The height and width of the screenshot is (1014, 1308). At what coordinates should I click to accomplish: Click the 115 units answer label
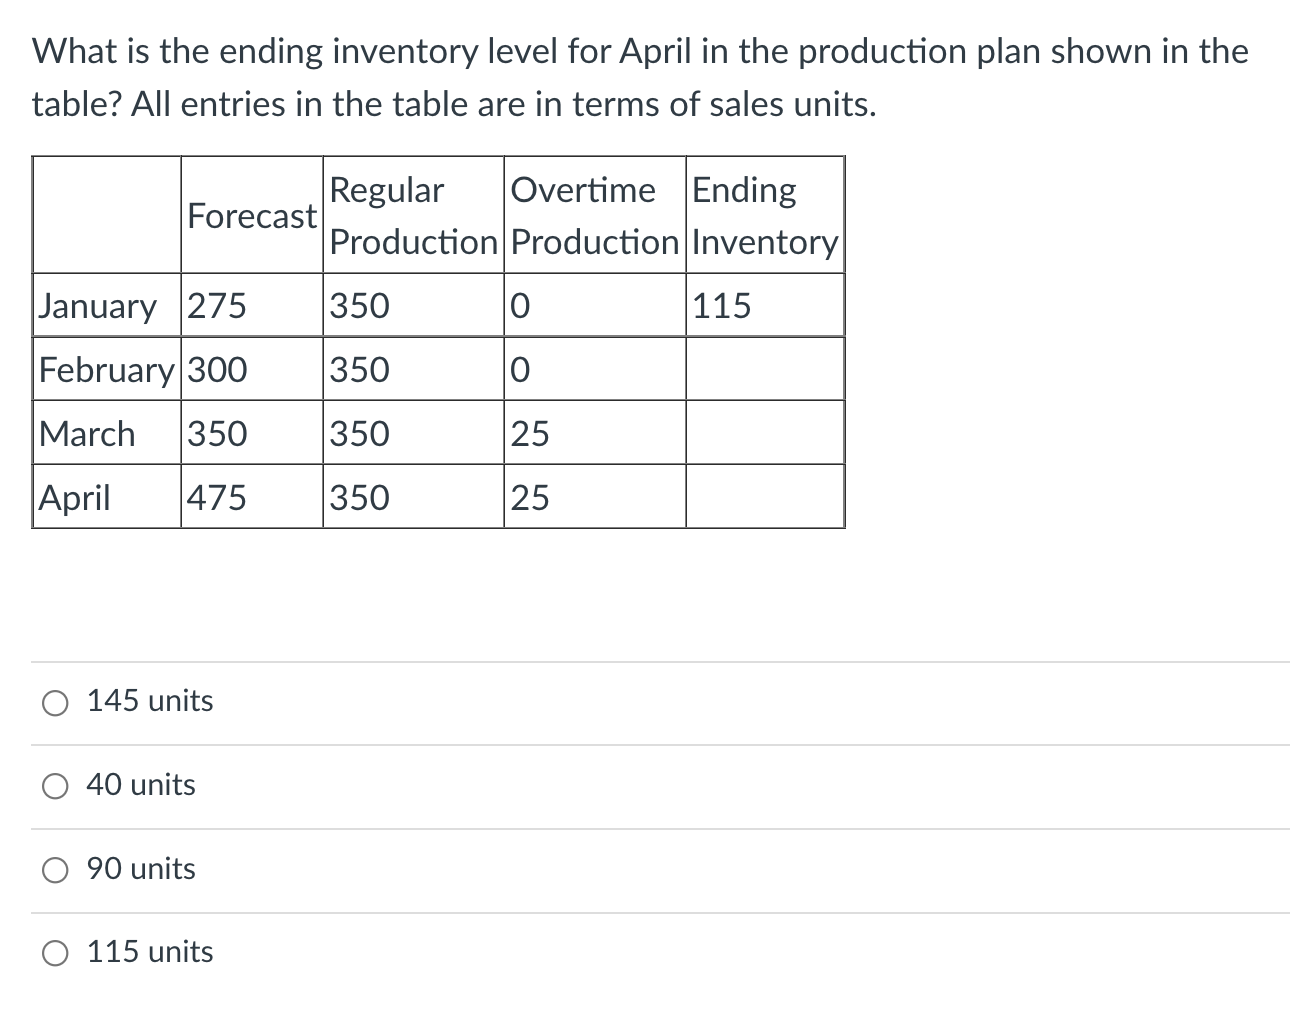[x=148, y=953]
